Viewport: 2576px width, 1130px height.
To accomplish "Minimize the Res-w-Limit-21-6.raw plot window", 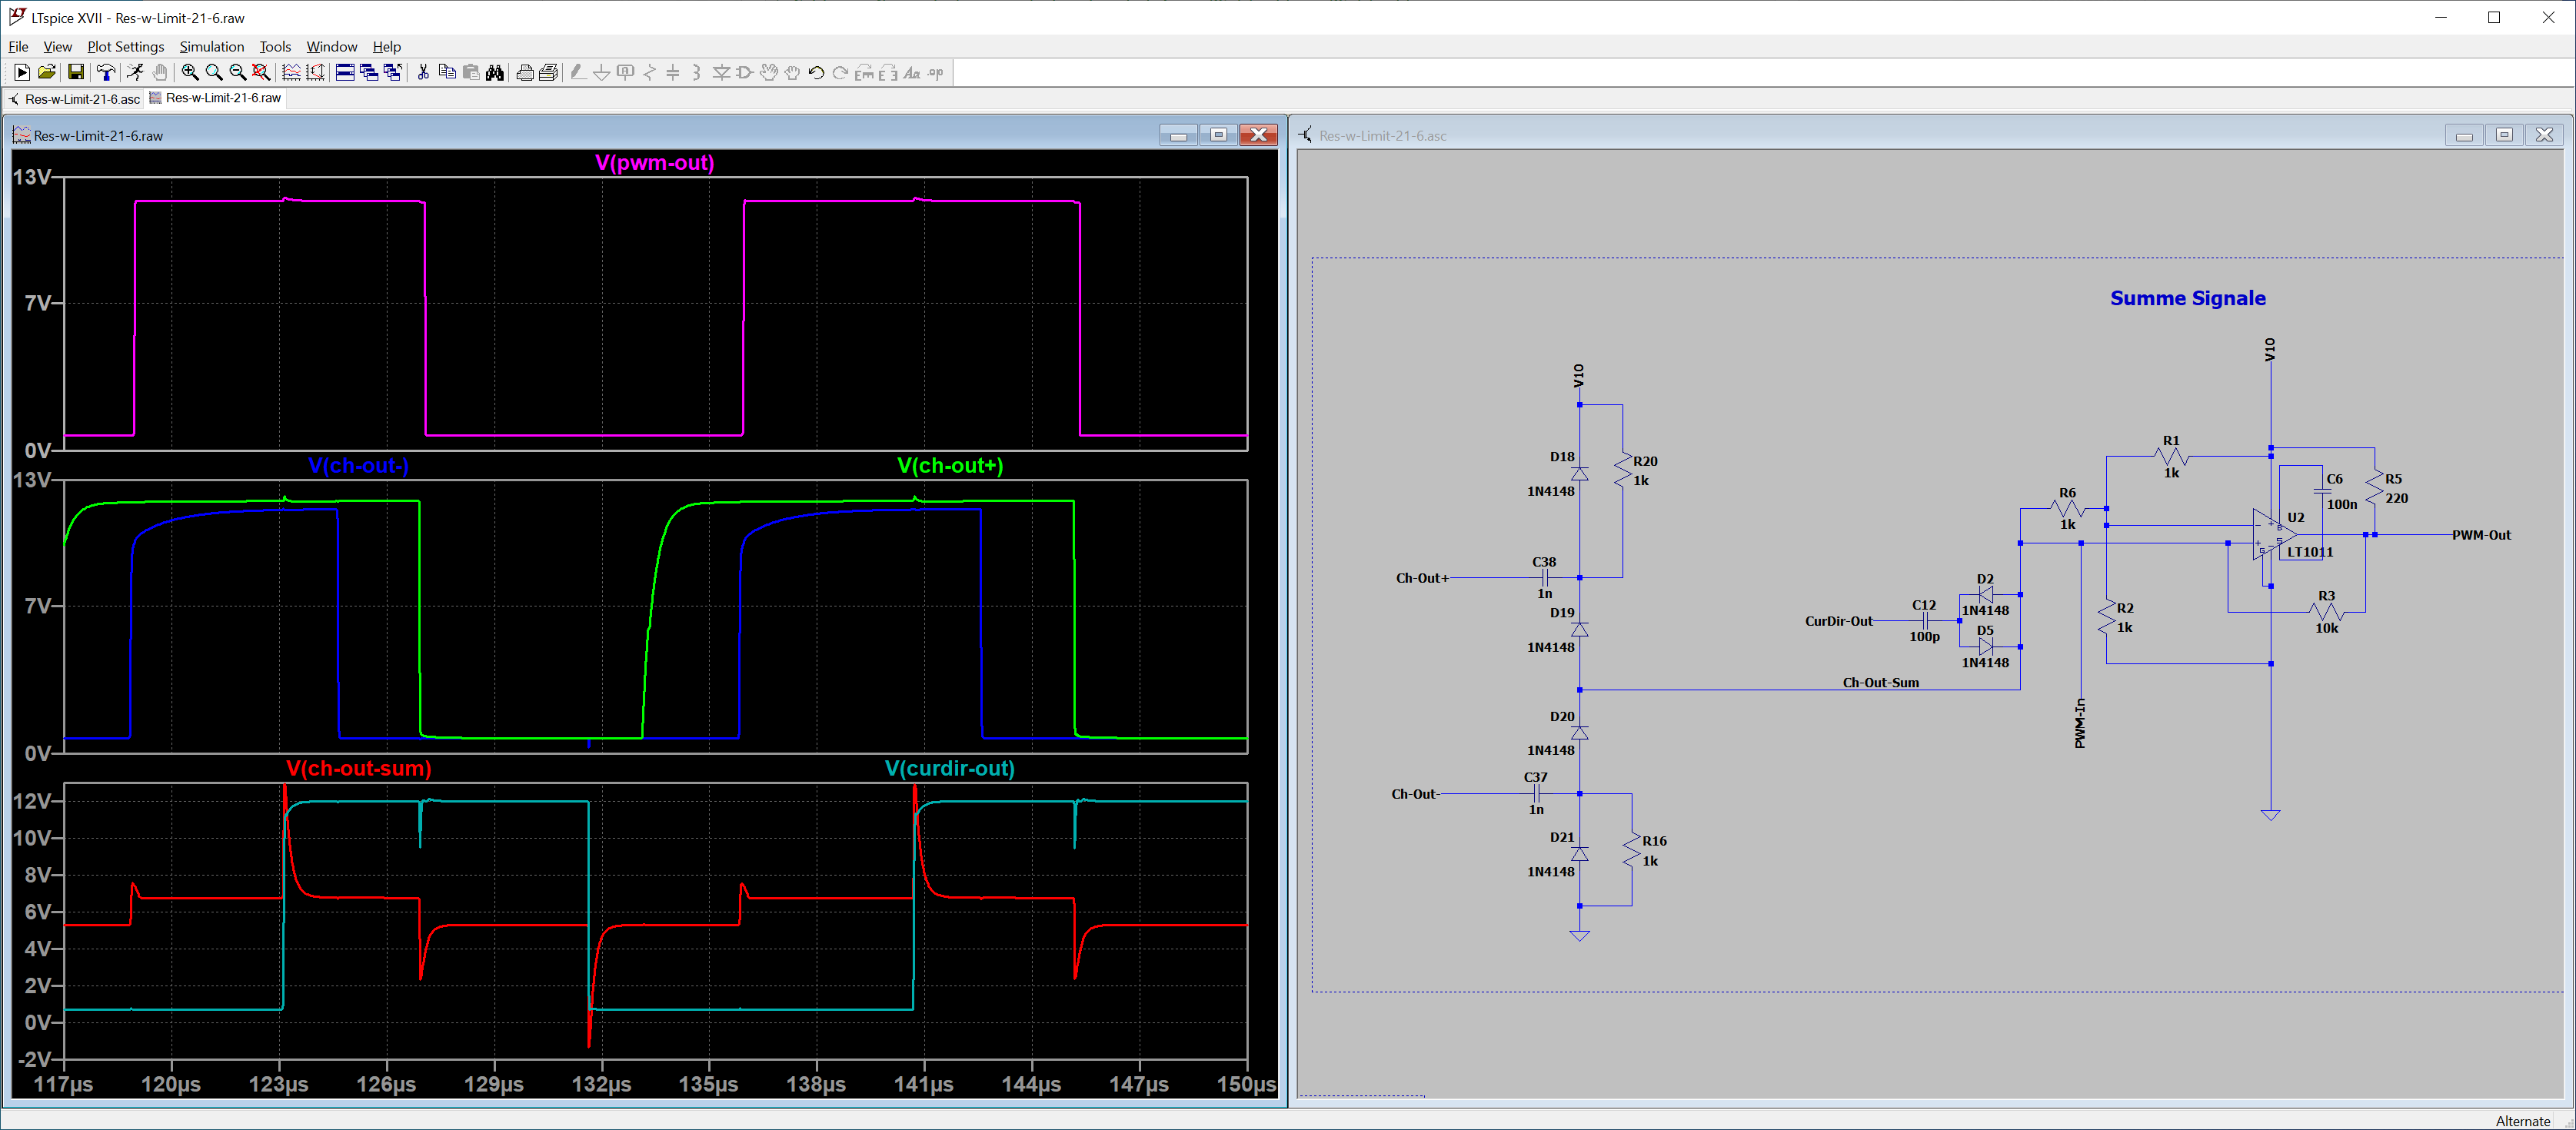I will coord(1179,135).
